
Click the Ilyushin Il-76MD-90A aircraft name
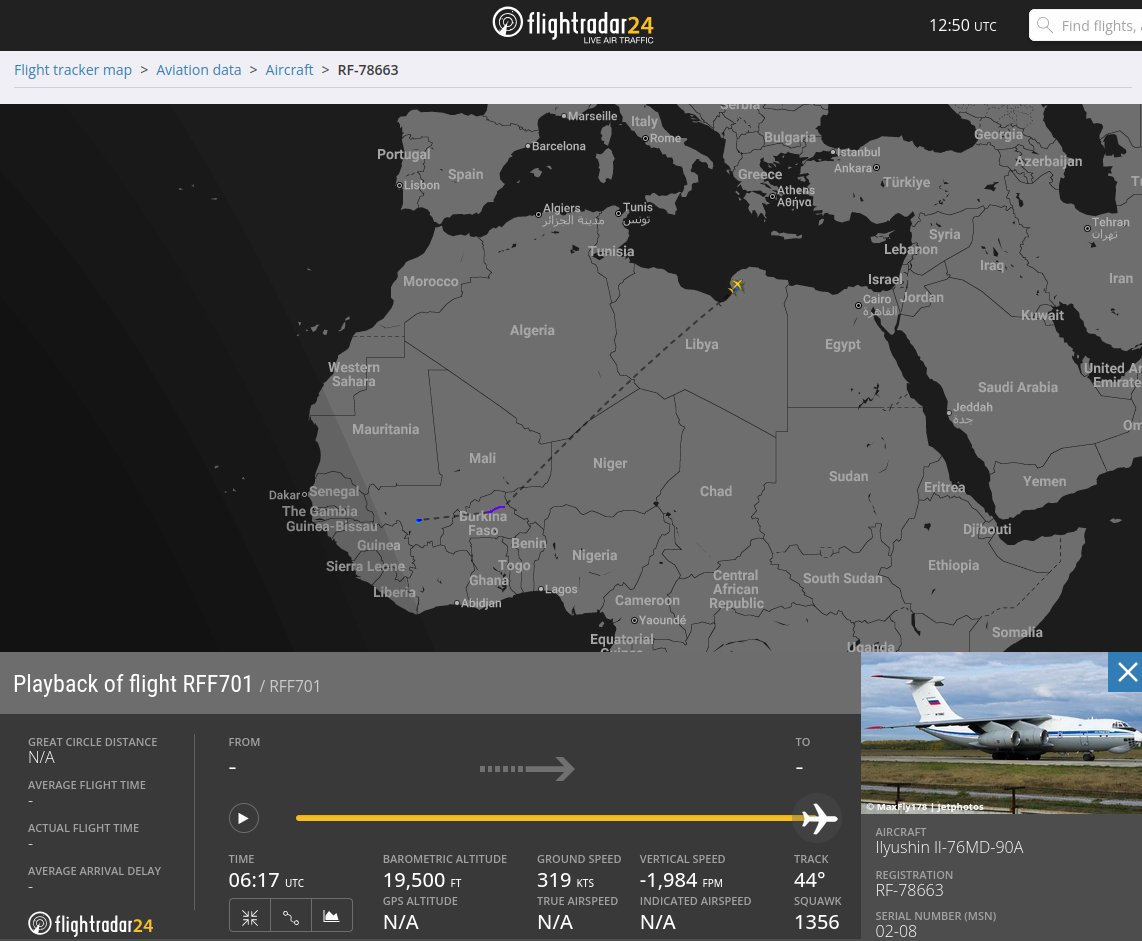point(949,847)
